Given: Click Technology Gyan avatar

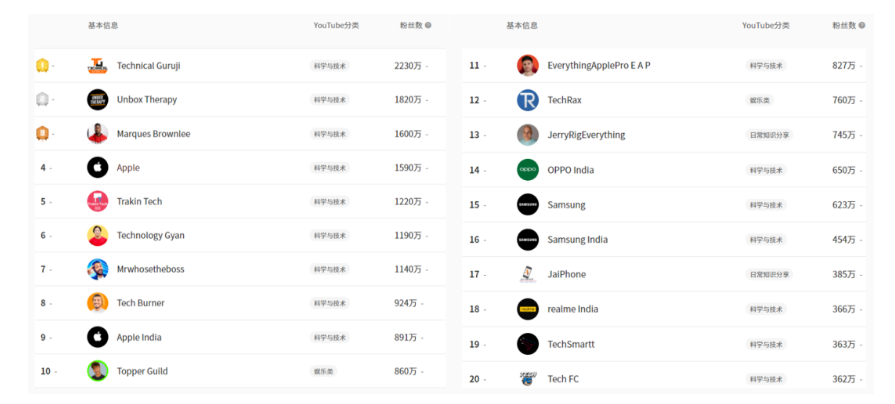Looking at the screenshot, I should [x=98, y=235].
